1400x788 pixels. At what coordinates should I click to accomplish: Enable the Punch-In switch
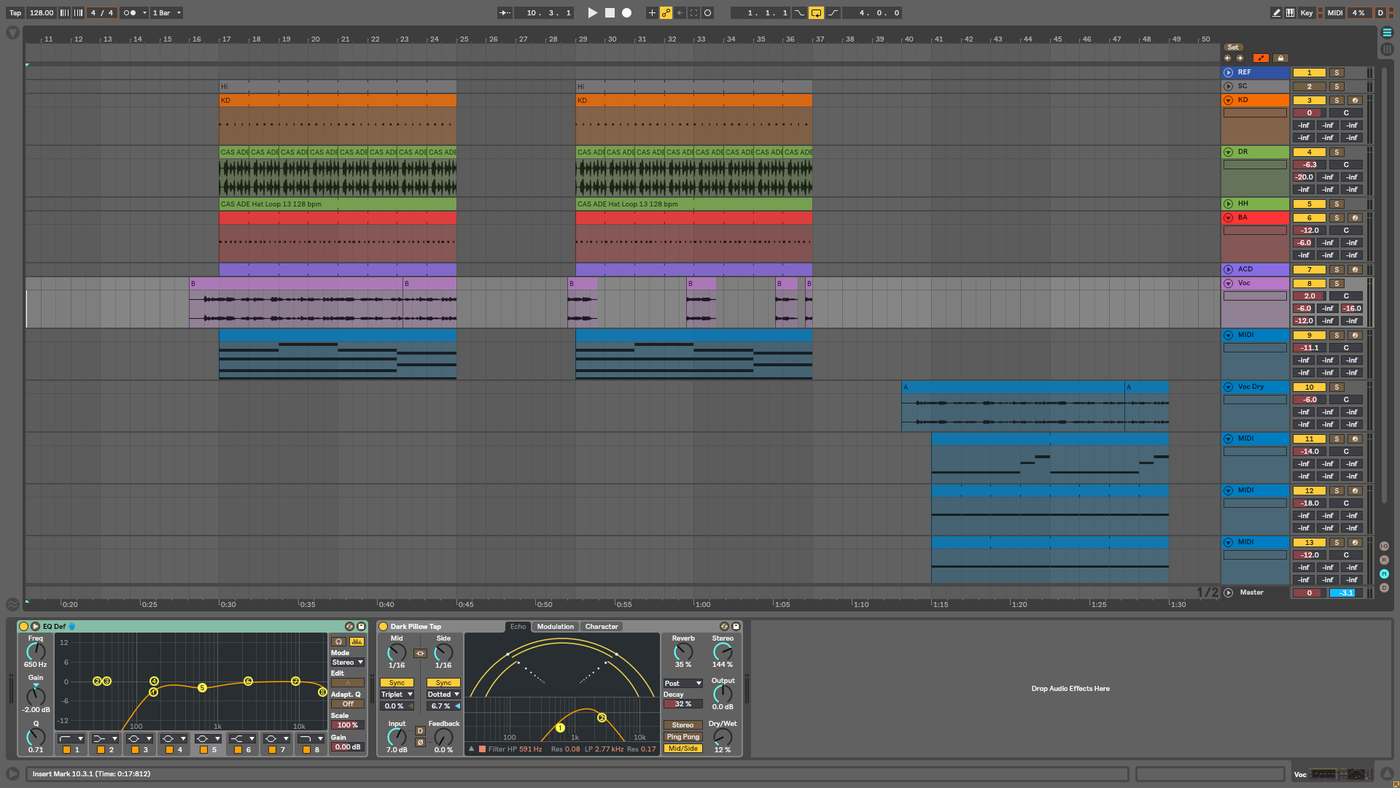(x=800, y=13)
